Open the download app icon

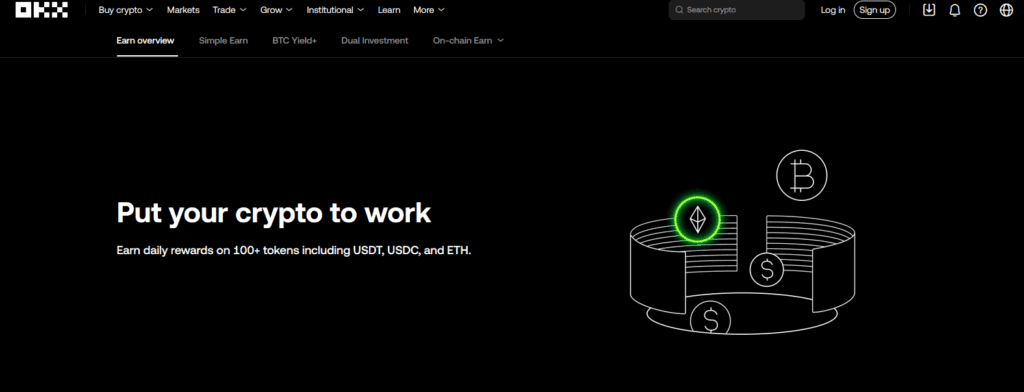point(929,10)
